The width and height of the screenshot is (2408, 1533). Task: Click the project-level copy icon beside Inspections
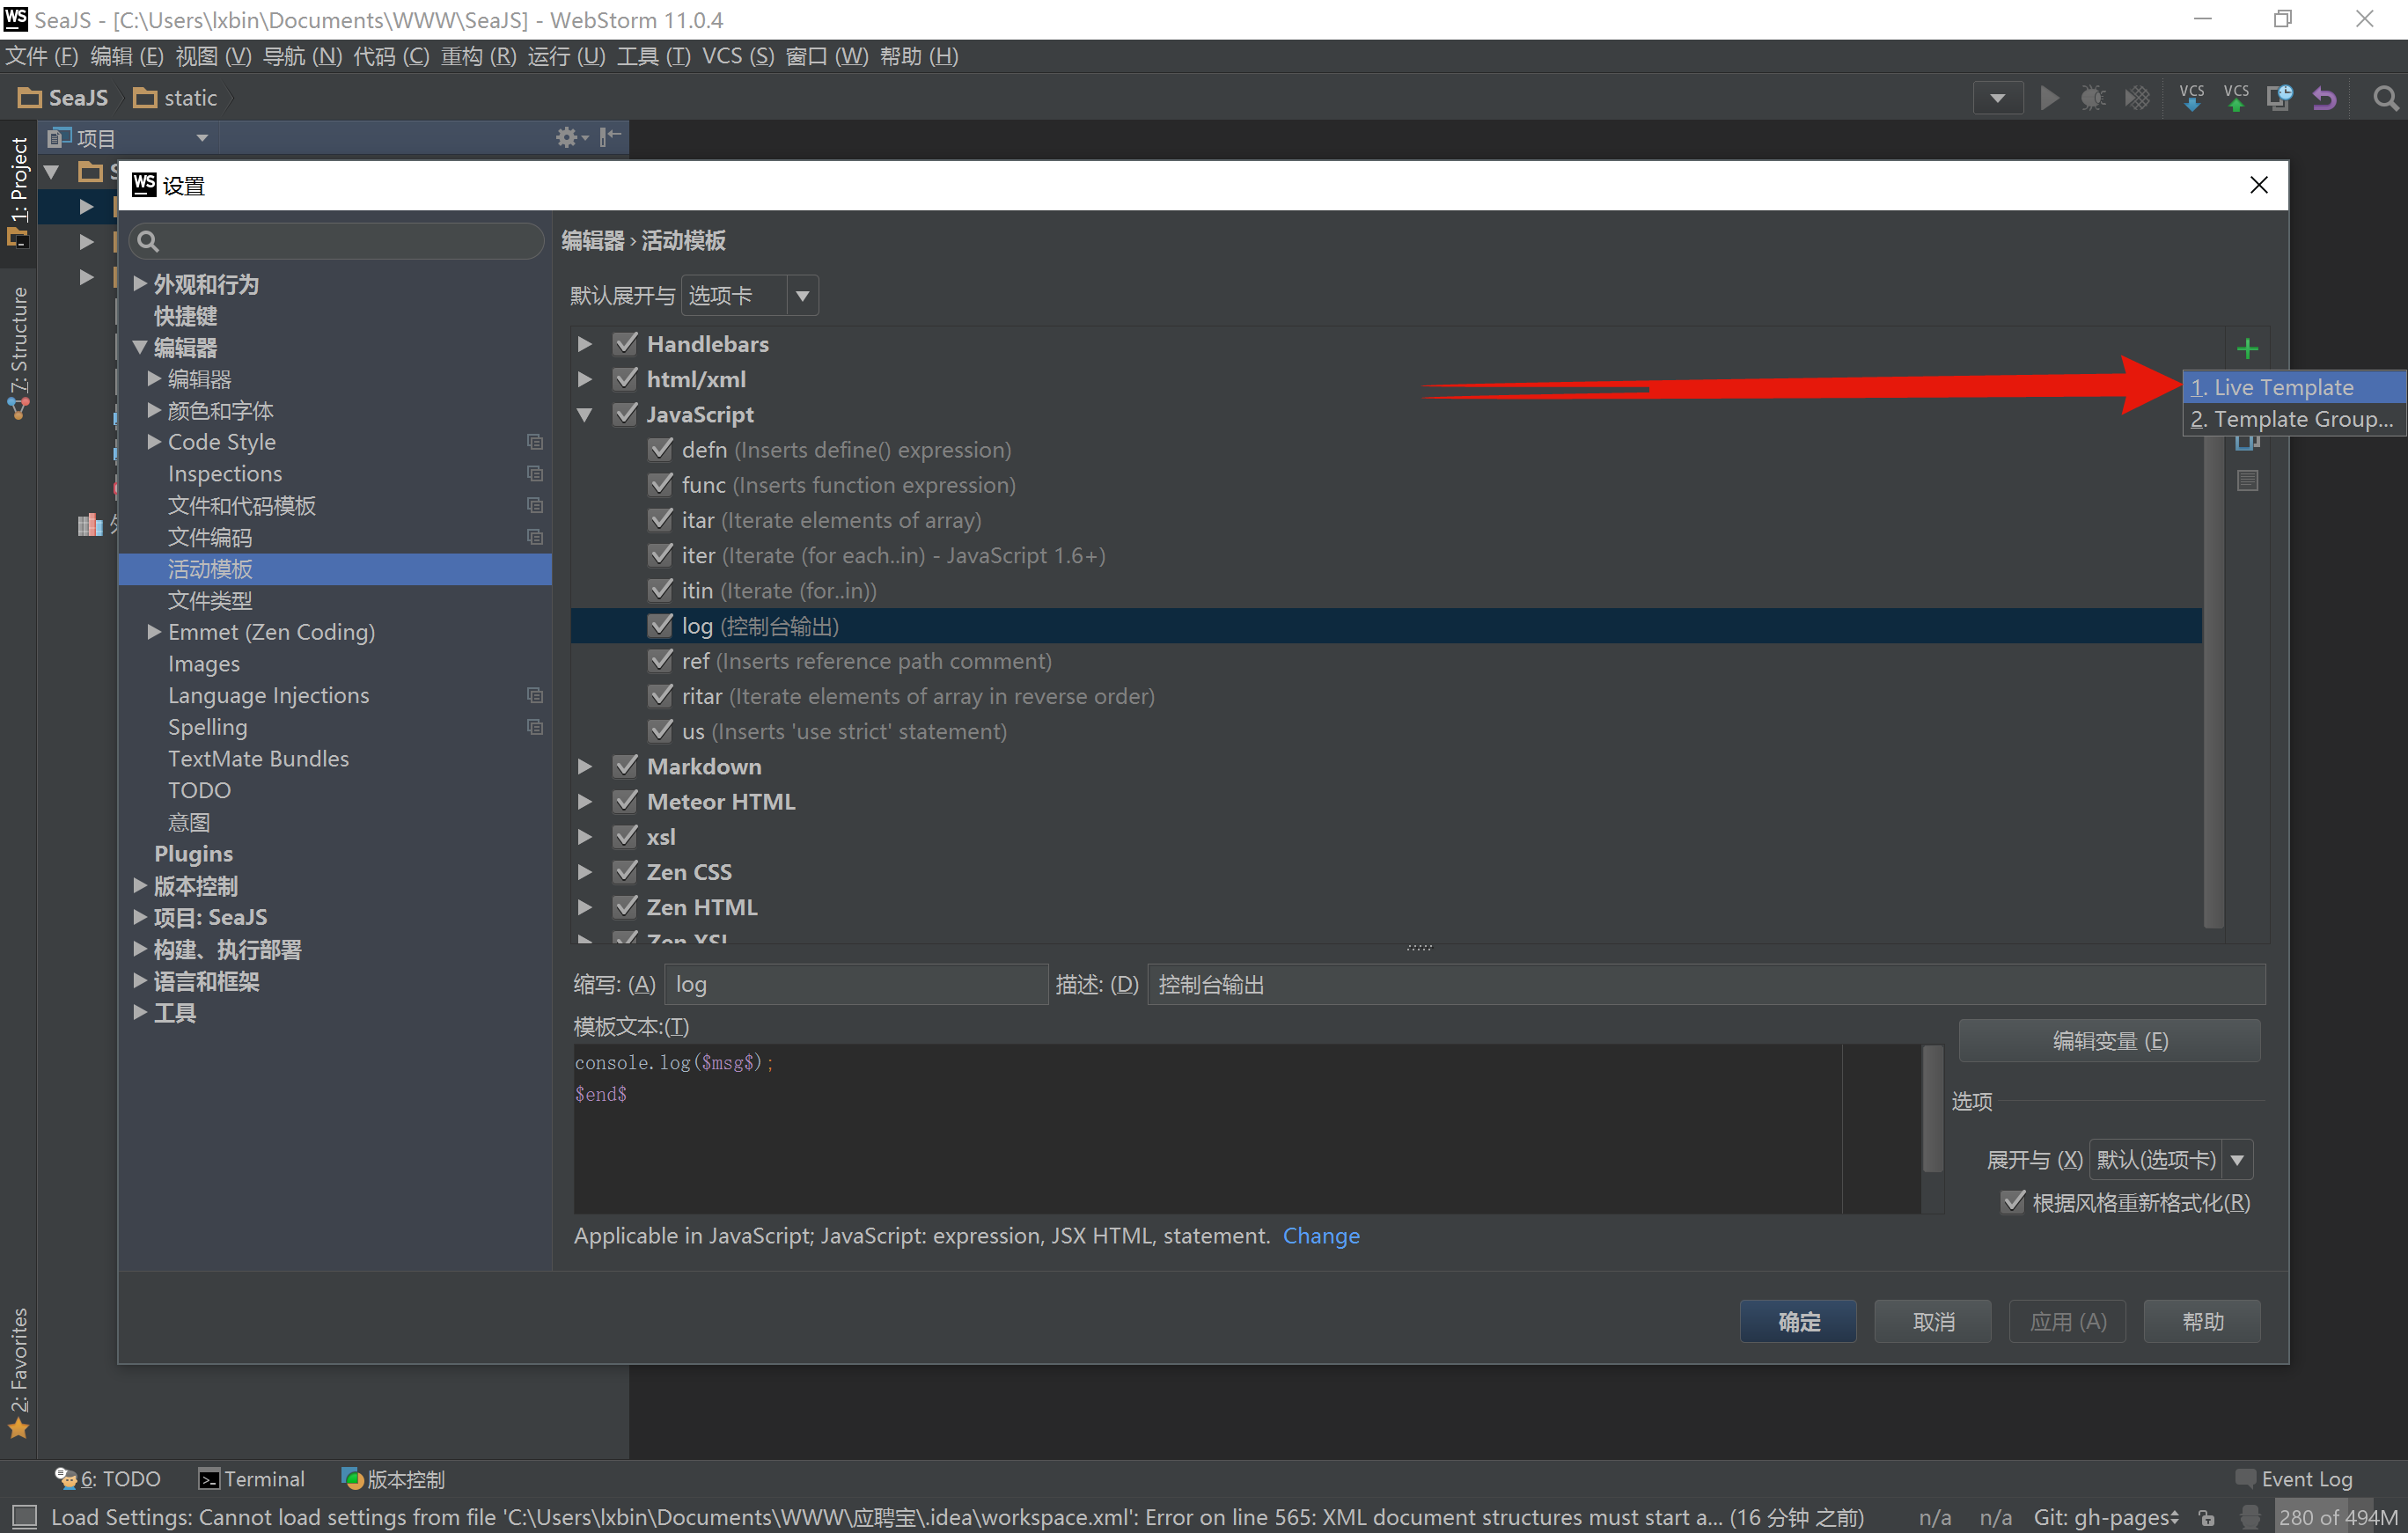tap(535, 474)
